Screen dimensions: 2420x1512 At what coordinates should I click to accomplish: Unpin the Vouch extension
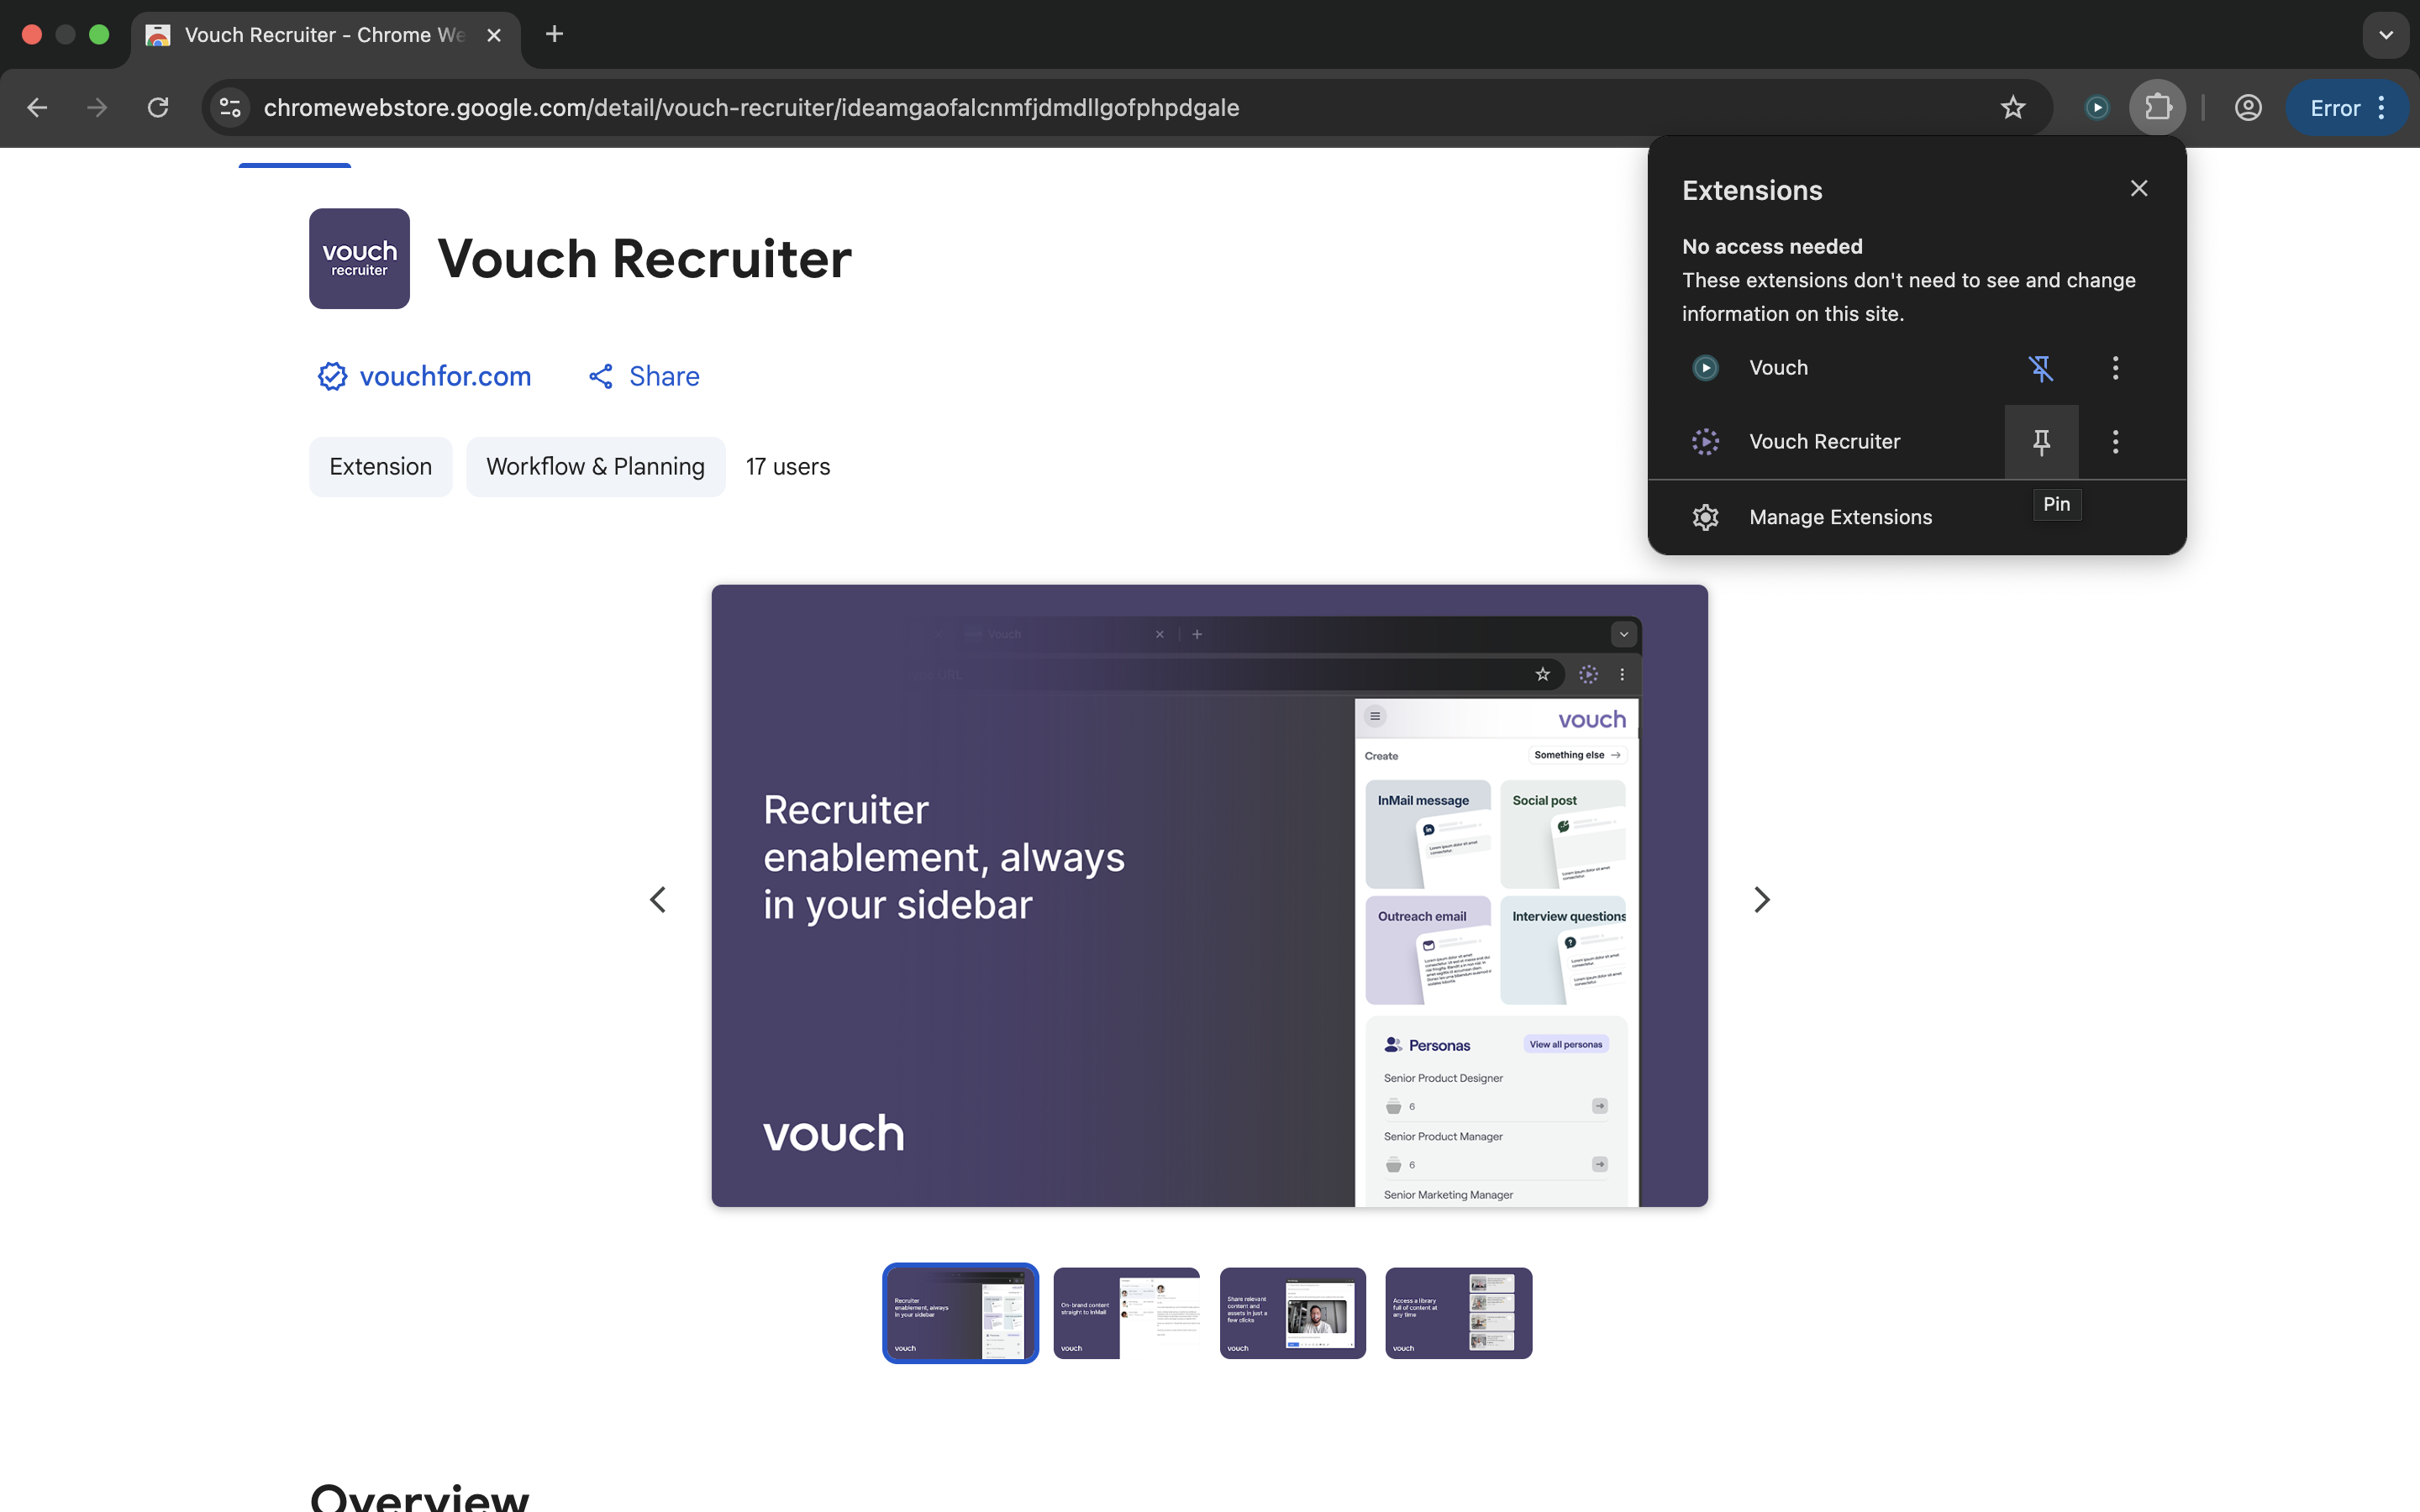[x=2041, y=368]
